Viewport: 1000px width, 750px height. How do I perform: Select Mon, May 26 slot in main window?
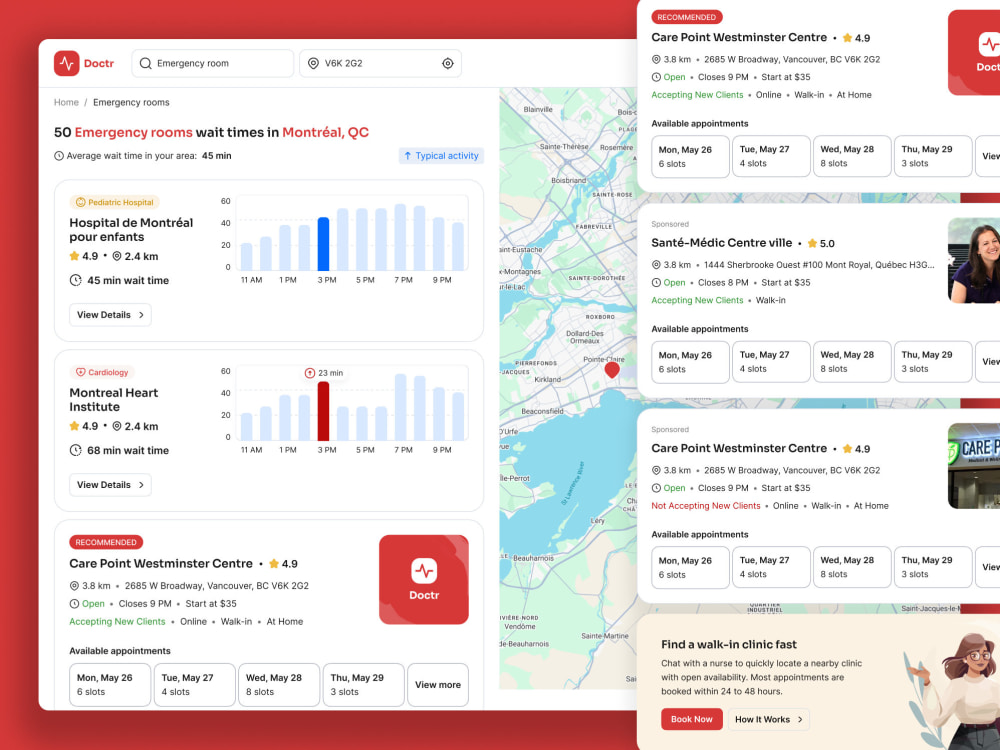(110, 685)
